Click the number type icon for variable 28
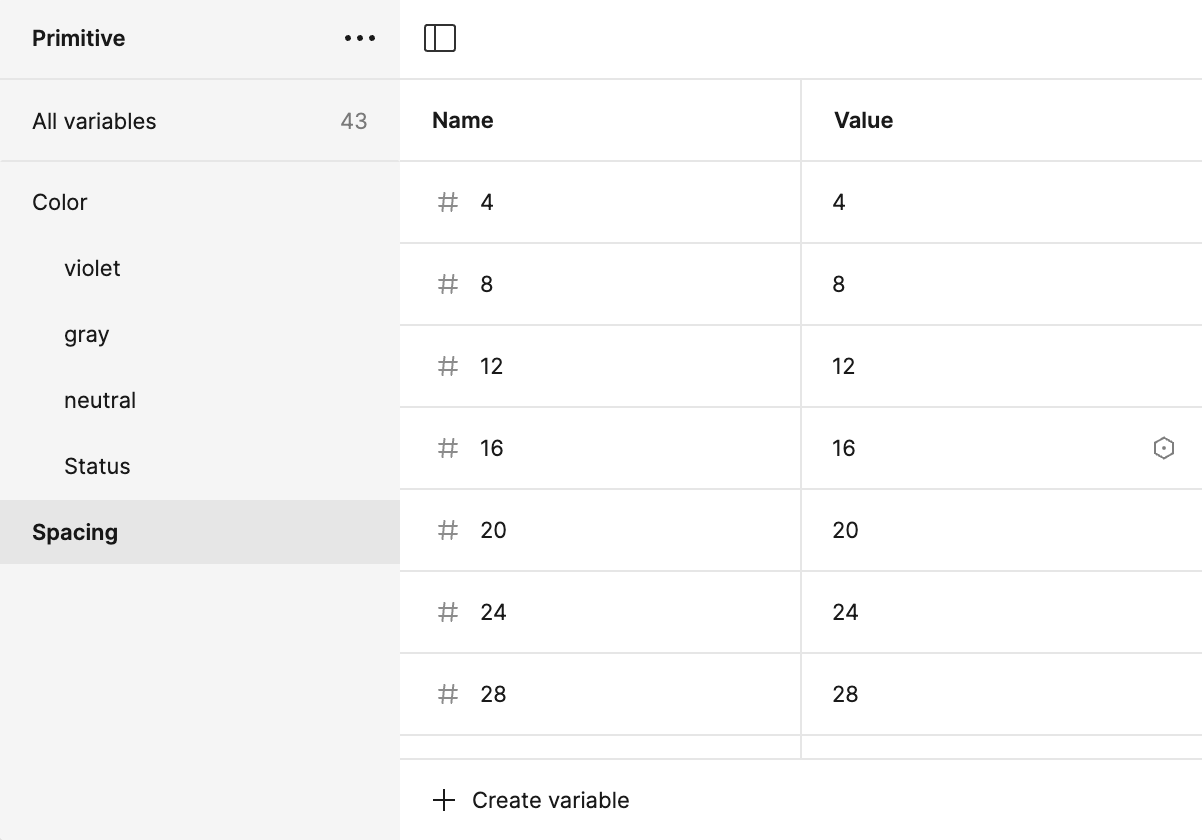Viewport: 1202px width, 840px height. 448,694
